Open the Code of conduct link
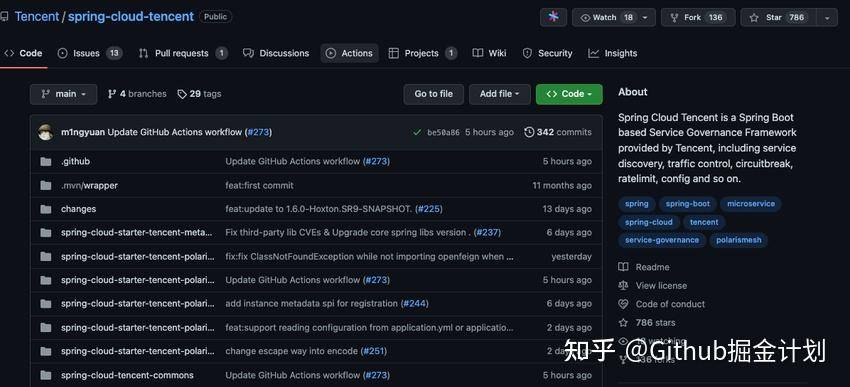The height and width of the screenshot is (387, 850). click(x=671, y=304)
